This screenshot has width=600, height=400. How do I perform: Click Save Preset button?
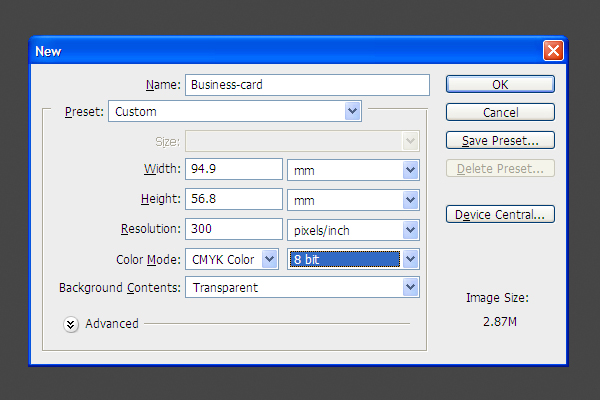click(x=500, y=140)
